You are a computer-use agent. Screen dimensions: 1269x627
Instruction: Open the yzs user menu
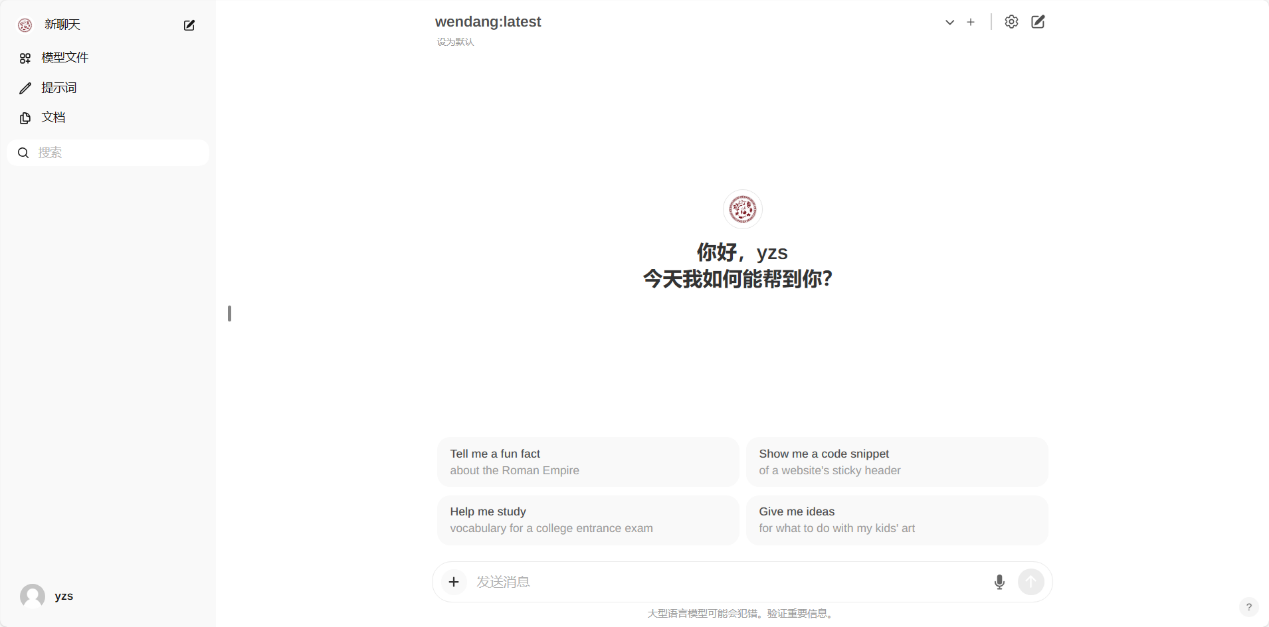pyautogui.click(x=108, y=596)
